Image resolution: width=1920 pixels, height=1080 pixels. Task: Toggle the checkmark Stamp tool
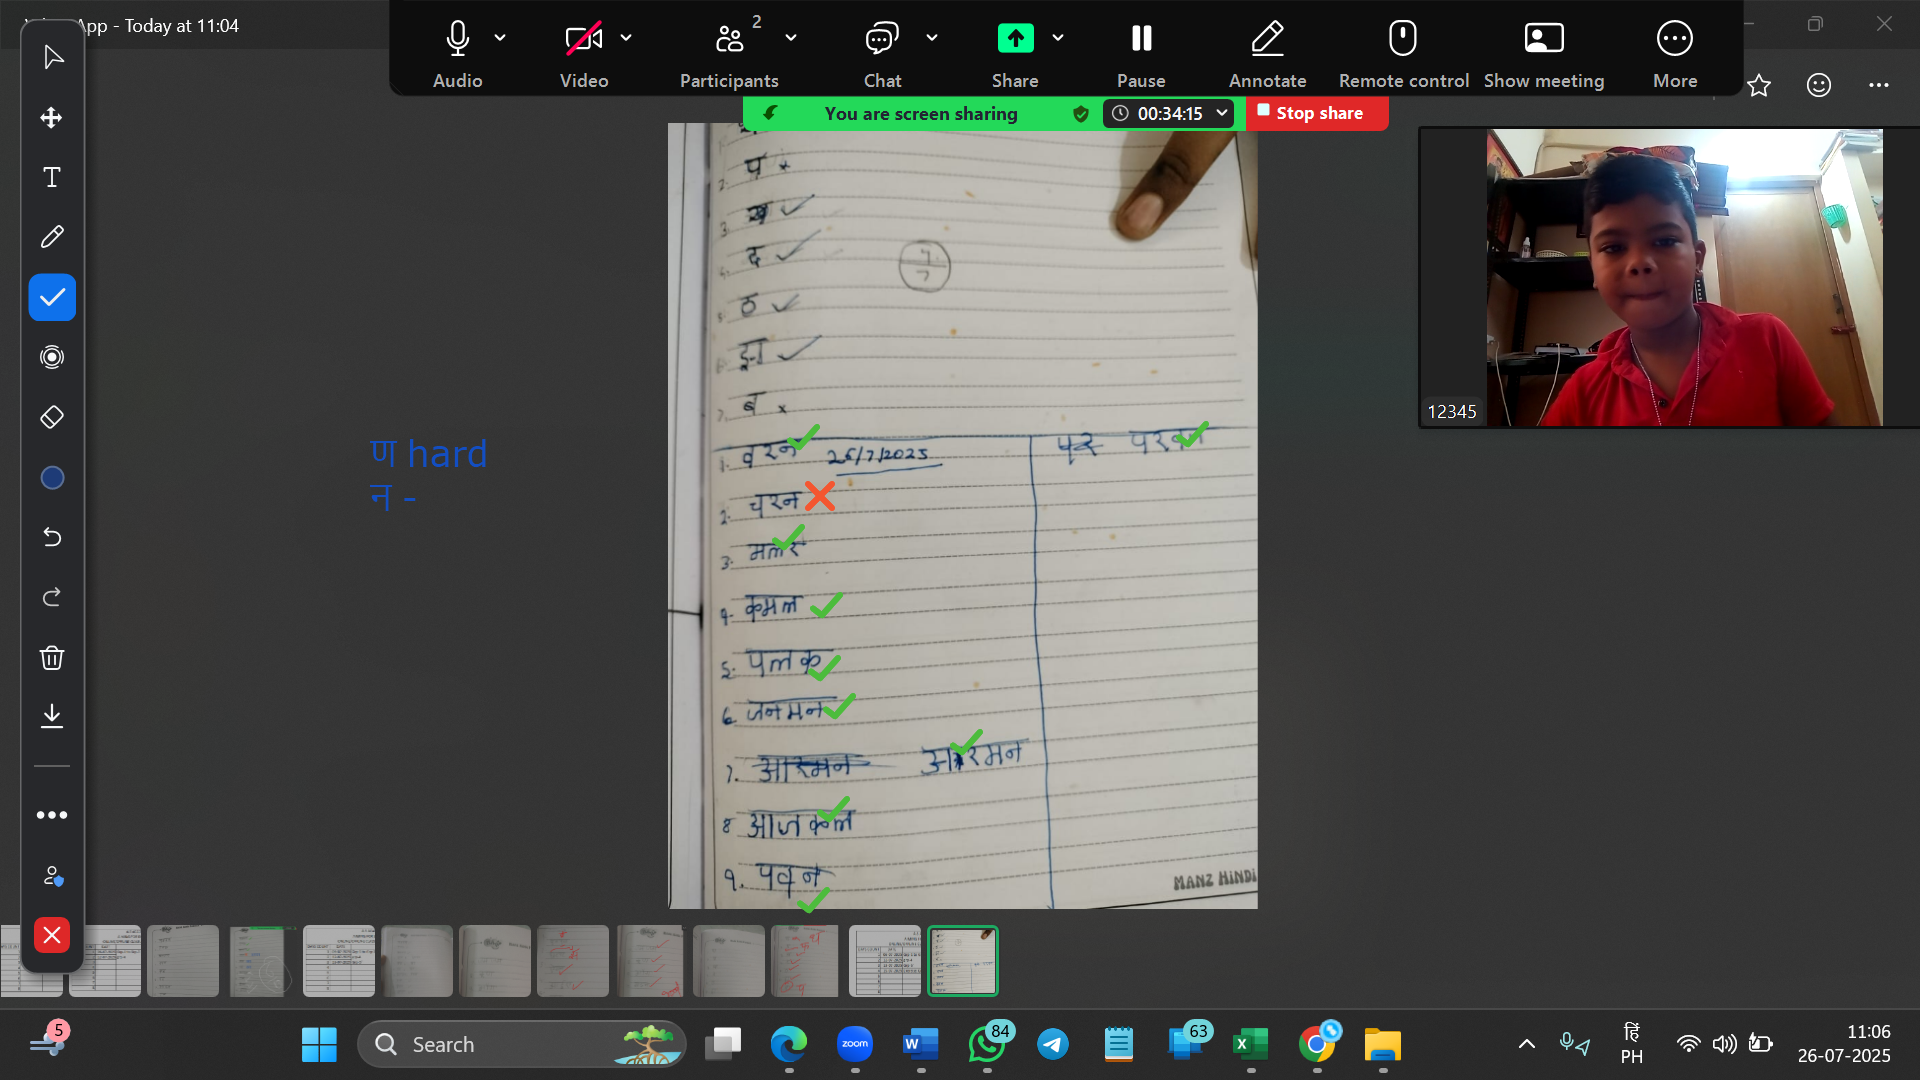52,297
